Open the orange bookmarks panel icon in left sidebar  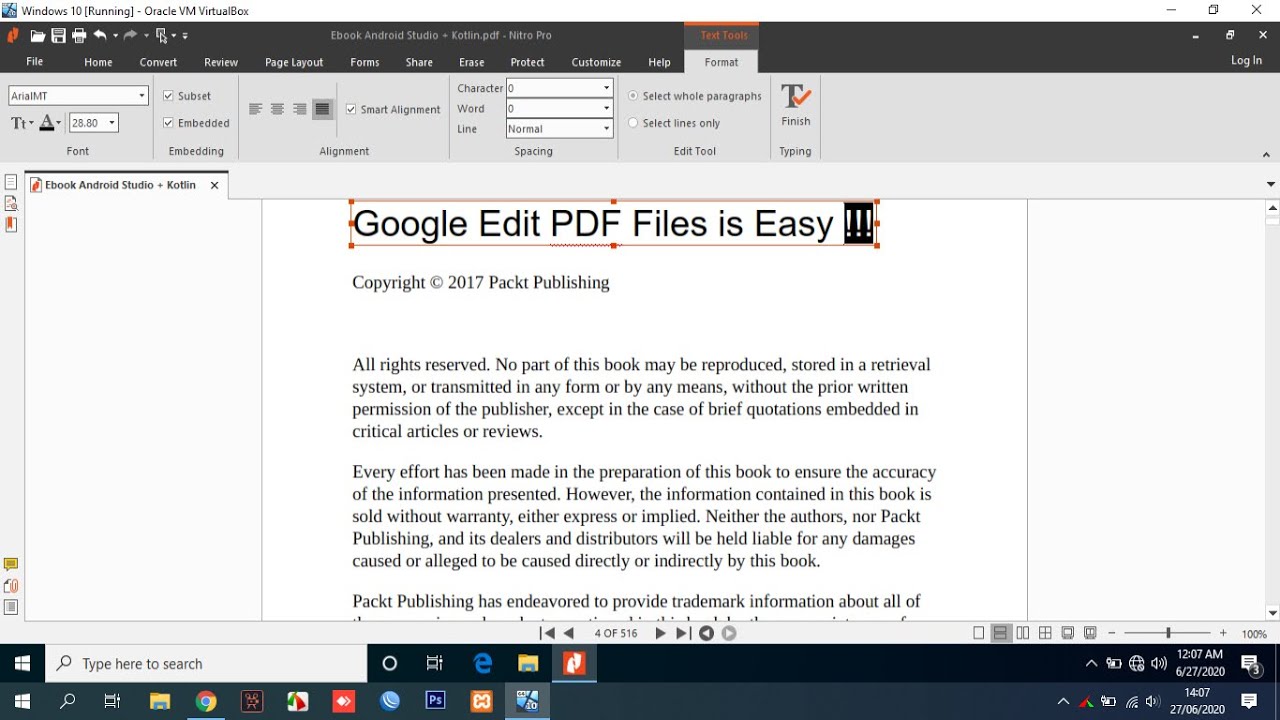pyautogui.click(x=11, y=224)
